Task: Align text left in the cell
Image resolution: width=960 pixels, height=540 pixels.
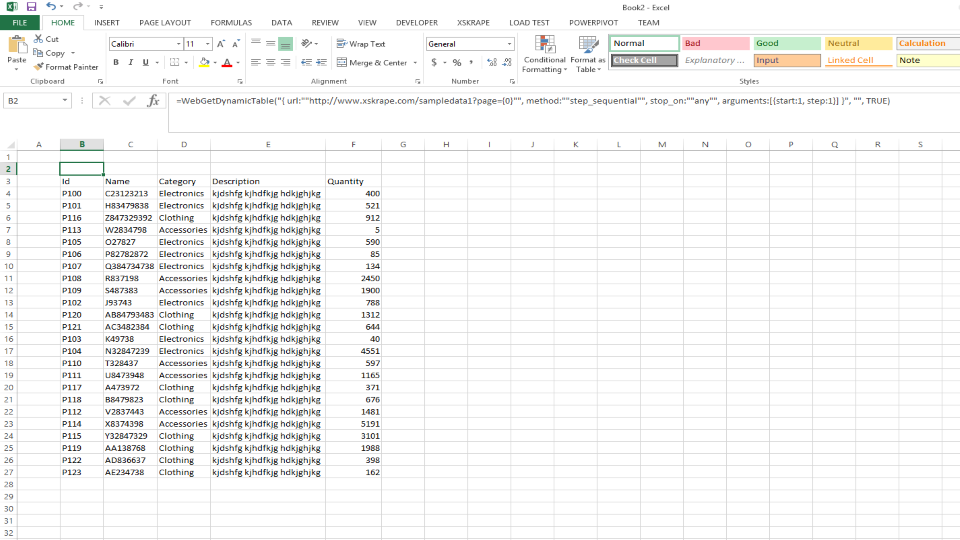Action: click(256, 62)
